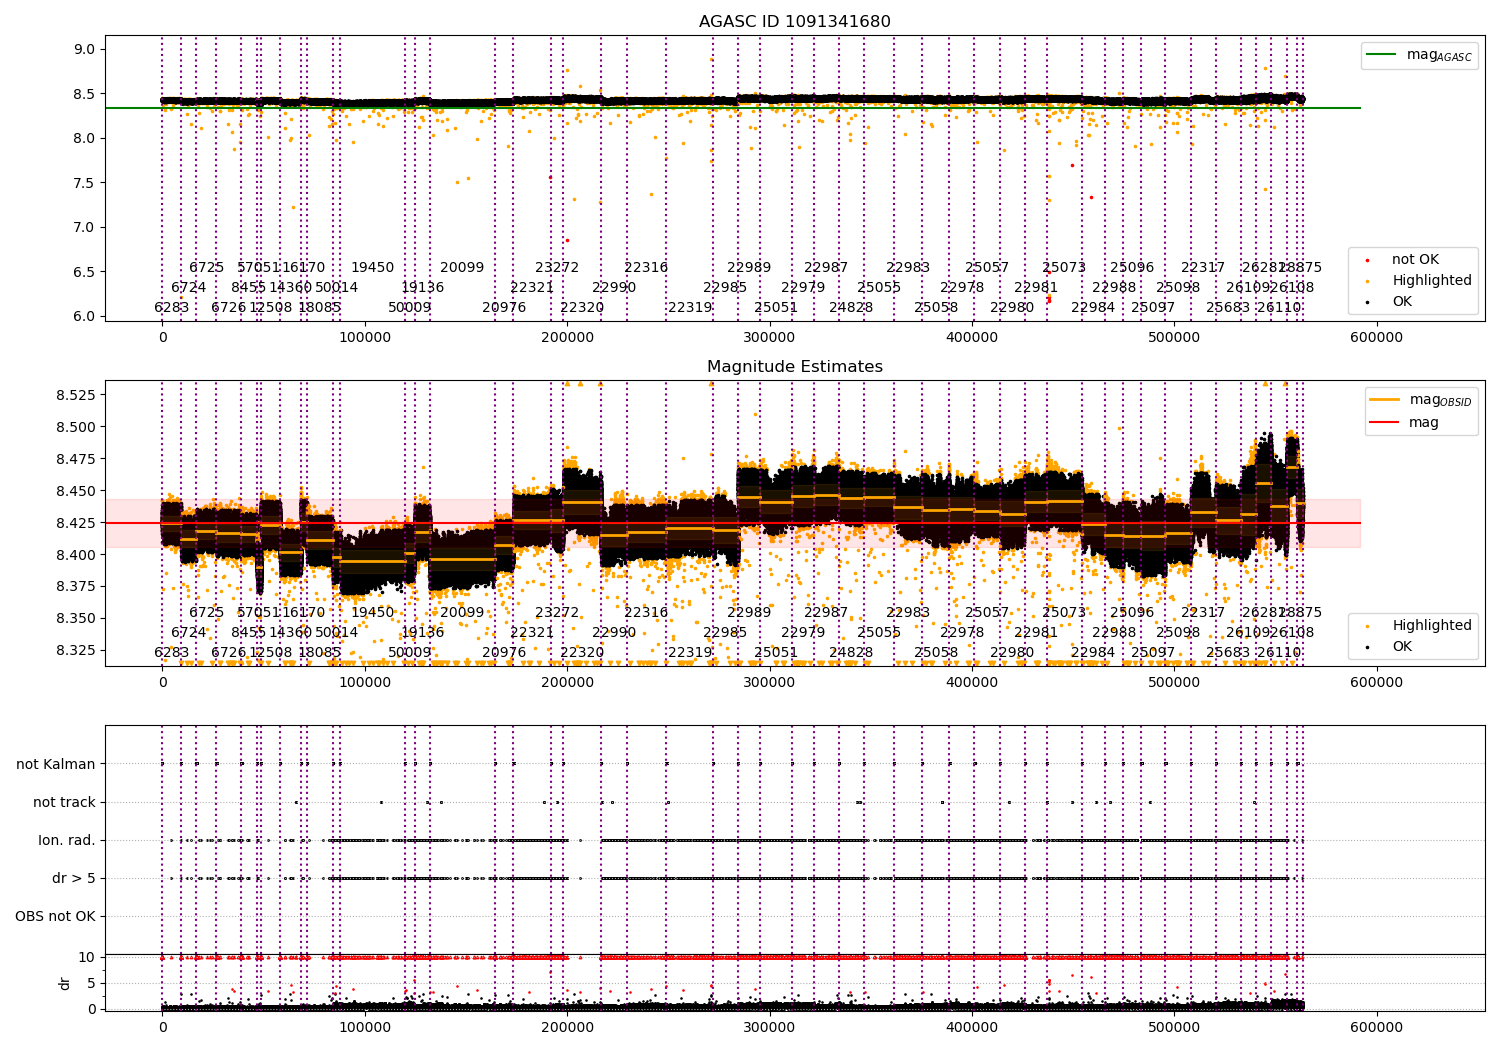Click obsid label 20099 in top plot
This screenshot has width=1500, height=1050.
click(x=462, y=268)
